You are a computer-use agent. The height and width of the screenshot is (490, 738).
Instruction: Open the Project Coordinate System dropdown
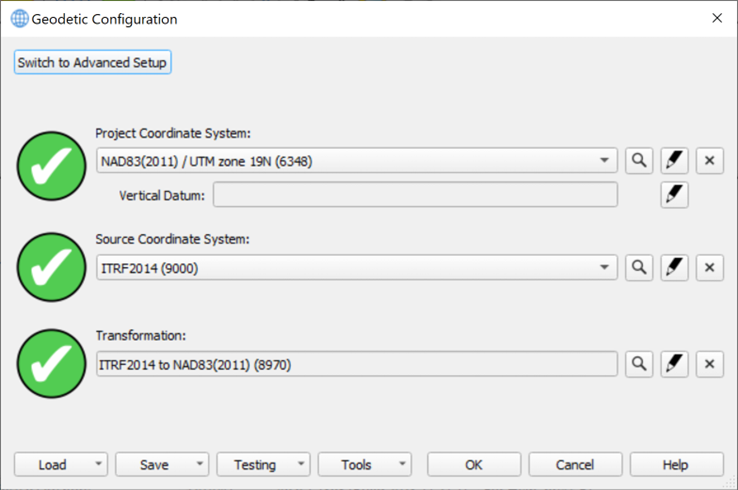point(604,161)
